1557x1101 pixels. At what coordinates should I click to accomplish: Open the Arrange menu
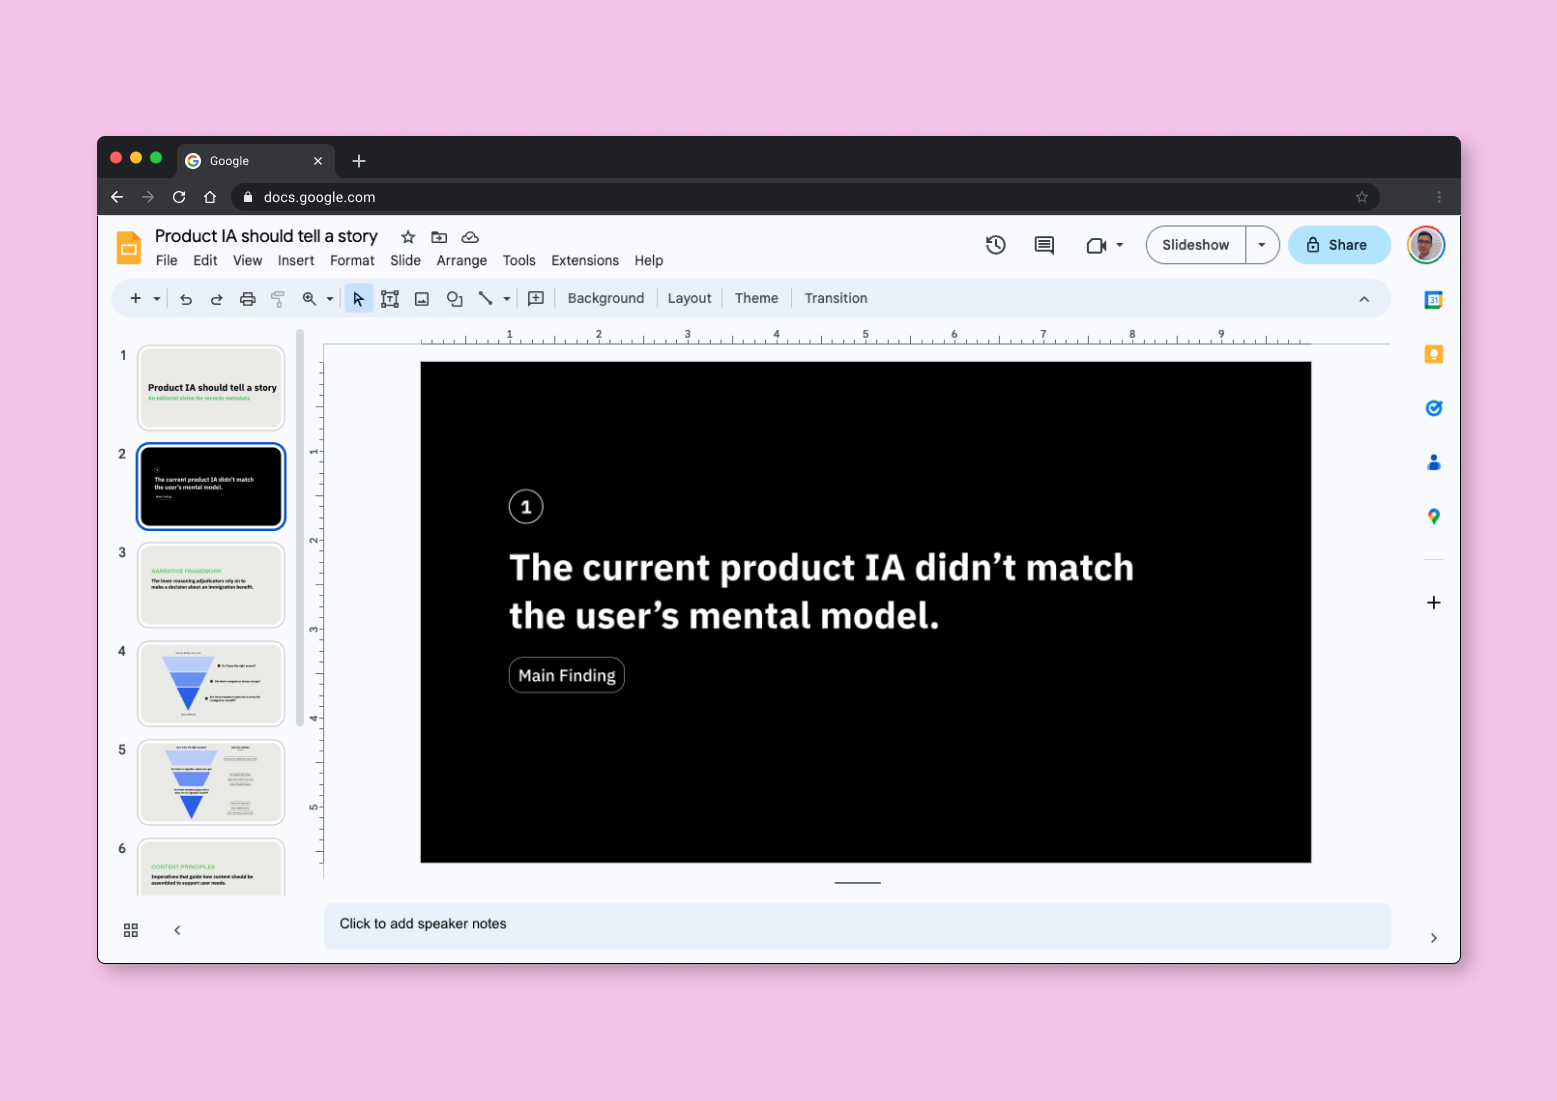tap(461, 260)
